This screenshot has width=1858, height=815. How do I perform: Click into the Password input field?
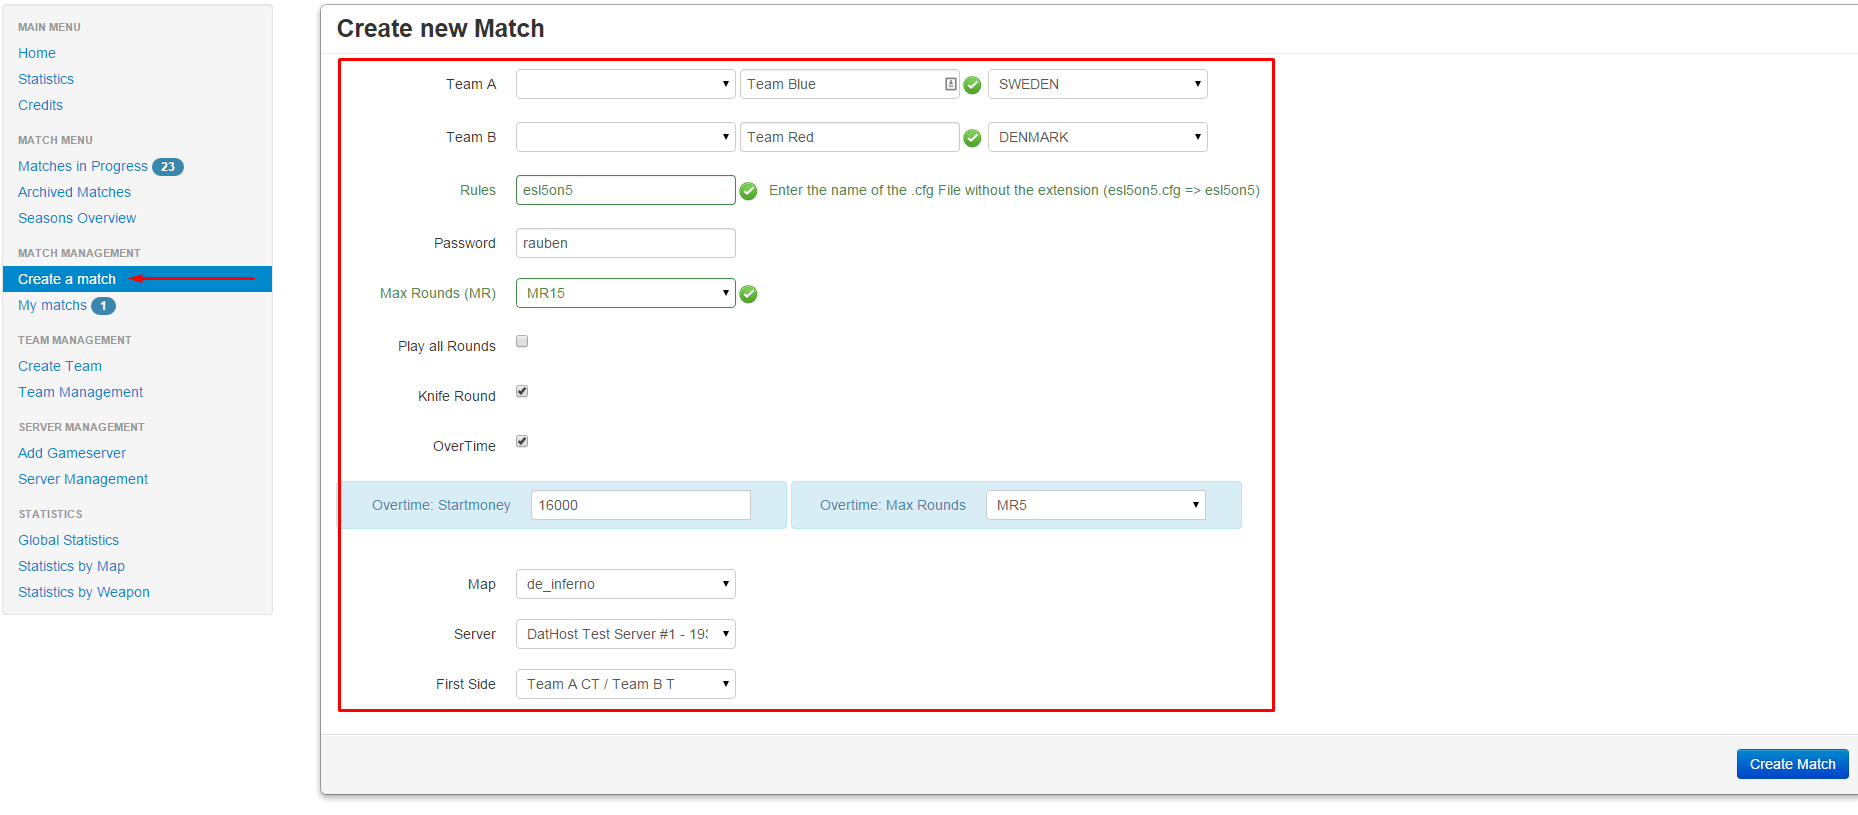[x=625, y=243]
